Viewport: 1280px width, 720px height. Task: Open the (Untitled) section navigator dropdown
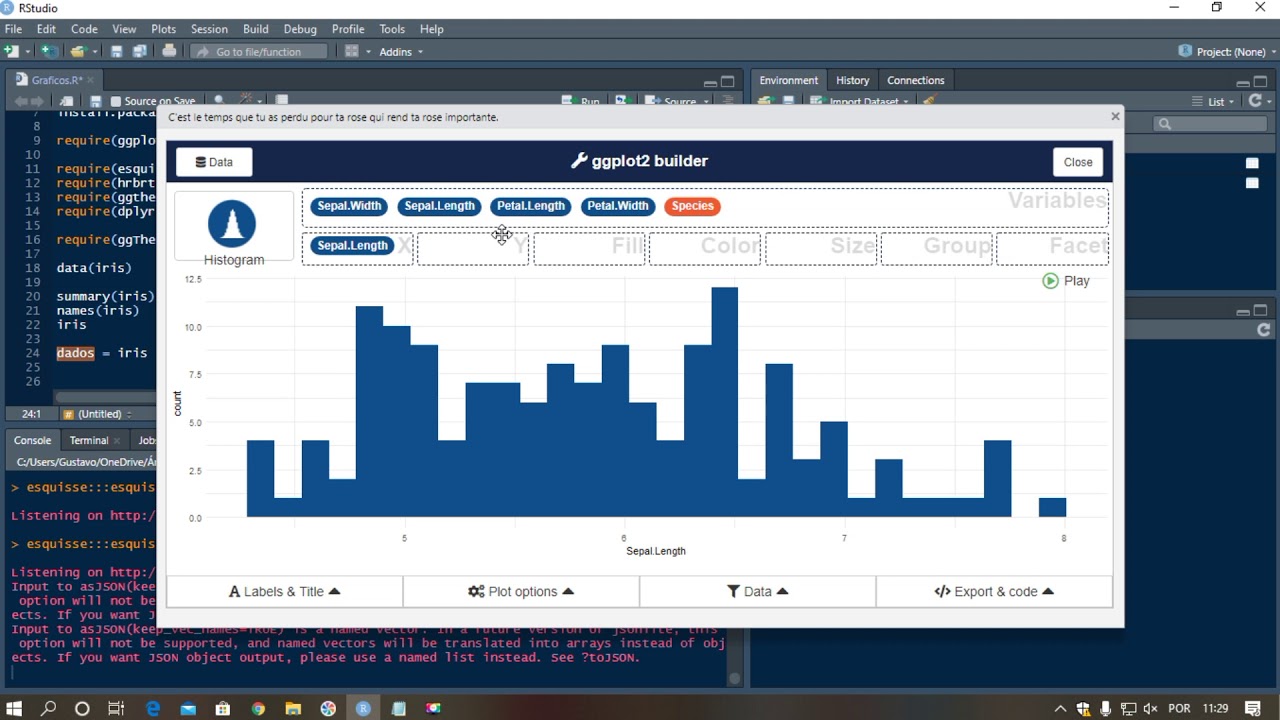pos(98,414)
